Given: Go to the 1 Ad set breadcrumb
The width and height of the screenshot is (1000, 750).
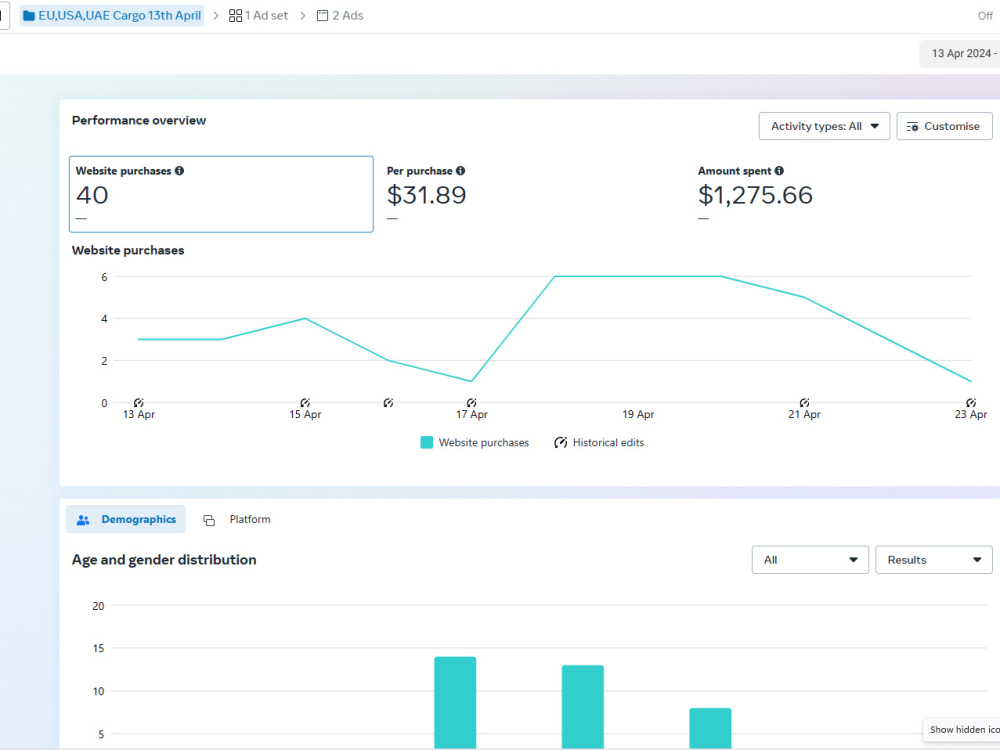Looking at the screenshot, I should [258, 15].
